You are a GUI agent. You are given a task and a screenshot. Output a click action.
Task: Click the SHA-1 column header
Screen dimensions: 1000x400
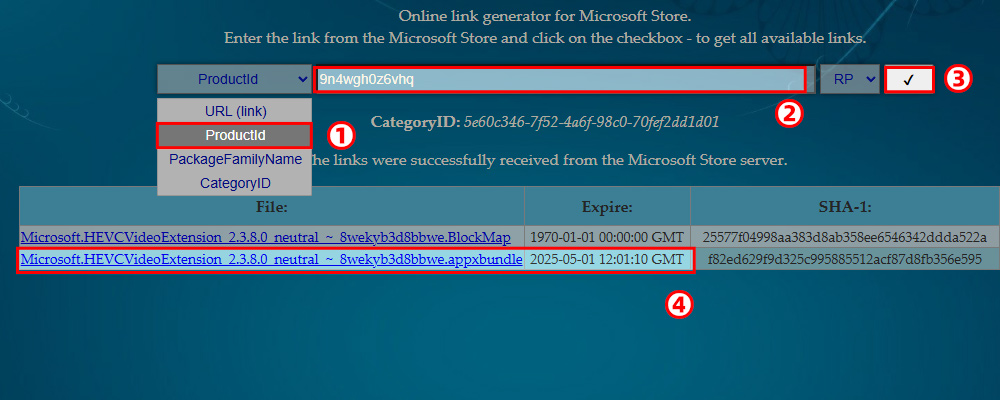point(844,207)
